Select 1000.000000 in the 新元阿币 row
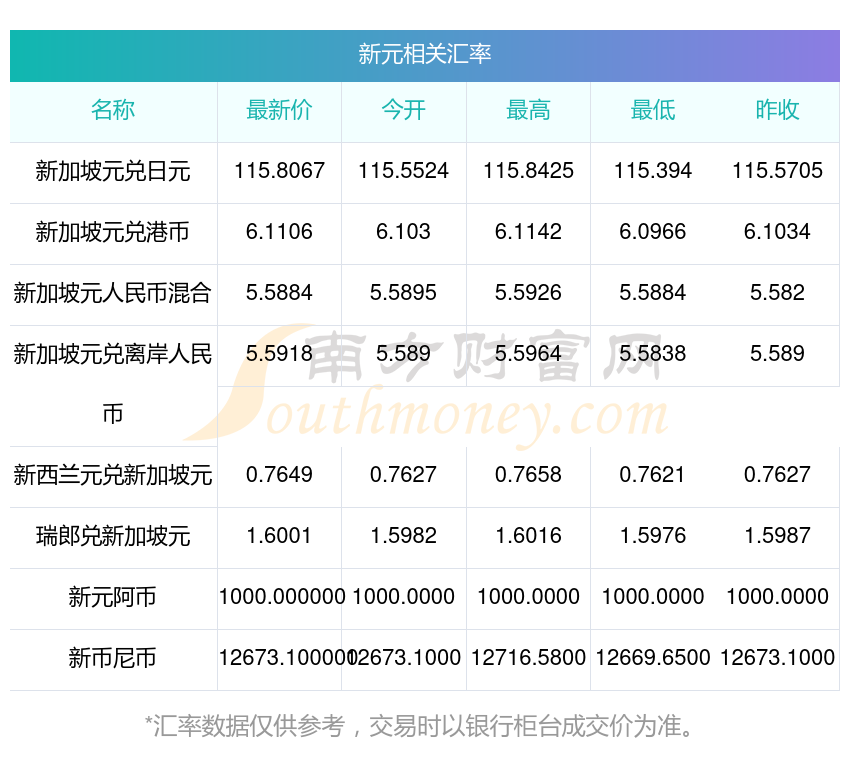The height and width of the screenshot is (757, 850). (282, 597)
